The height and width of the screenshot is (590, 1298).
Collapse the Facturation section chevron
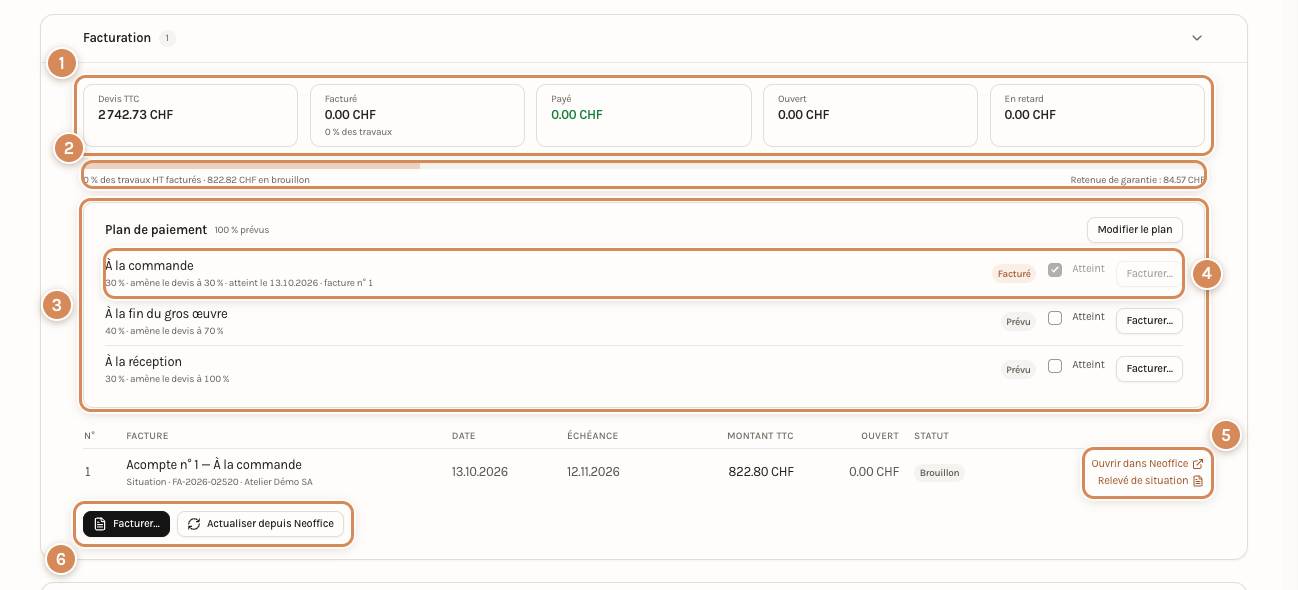[x=1197, y=38]
